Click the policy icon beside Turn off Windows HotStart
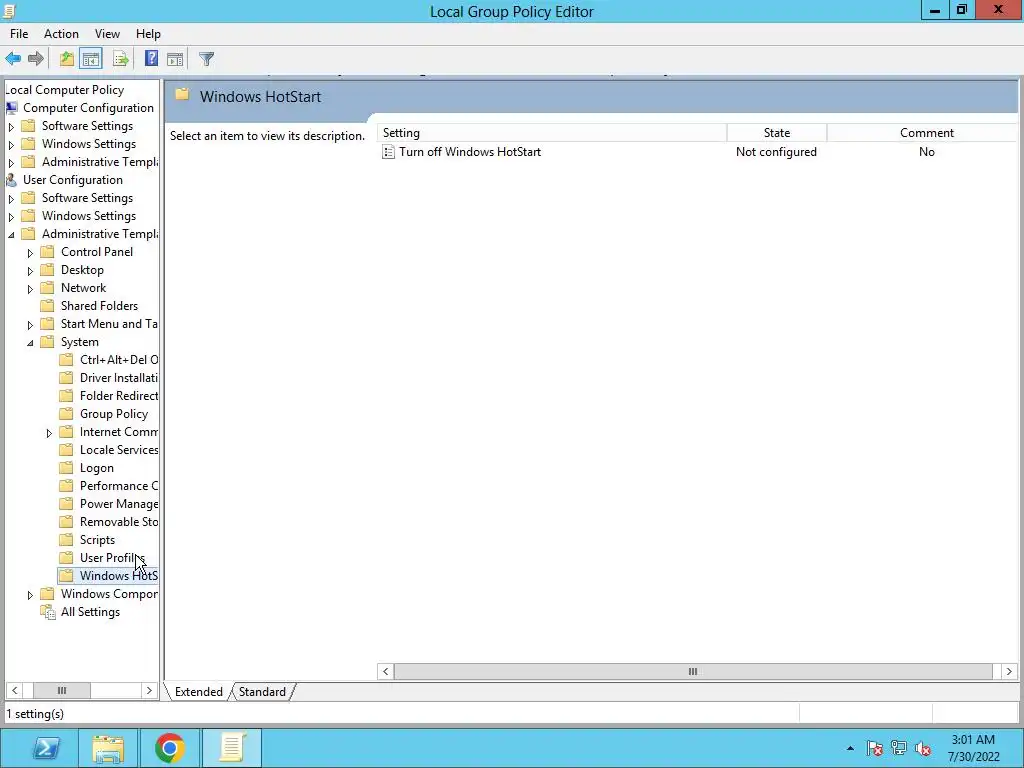Image resolution: width=1024 pixels, height=768 pixels. click(389, 152)
